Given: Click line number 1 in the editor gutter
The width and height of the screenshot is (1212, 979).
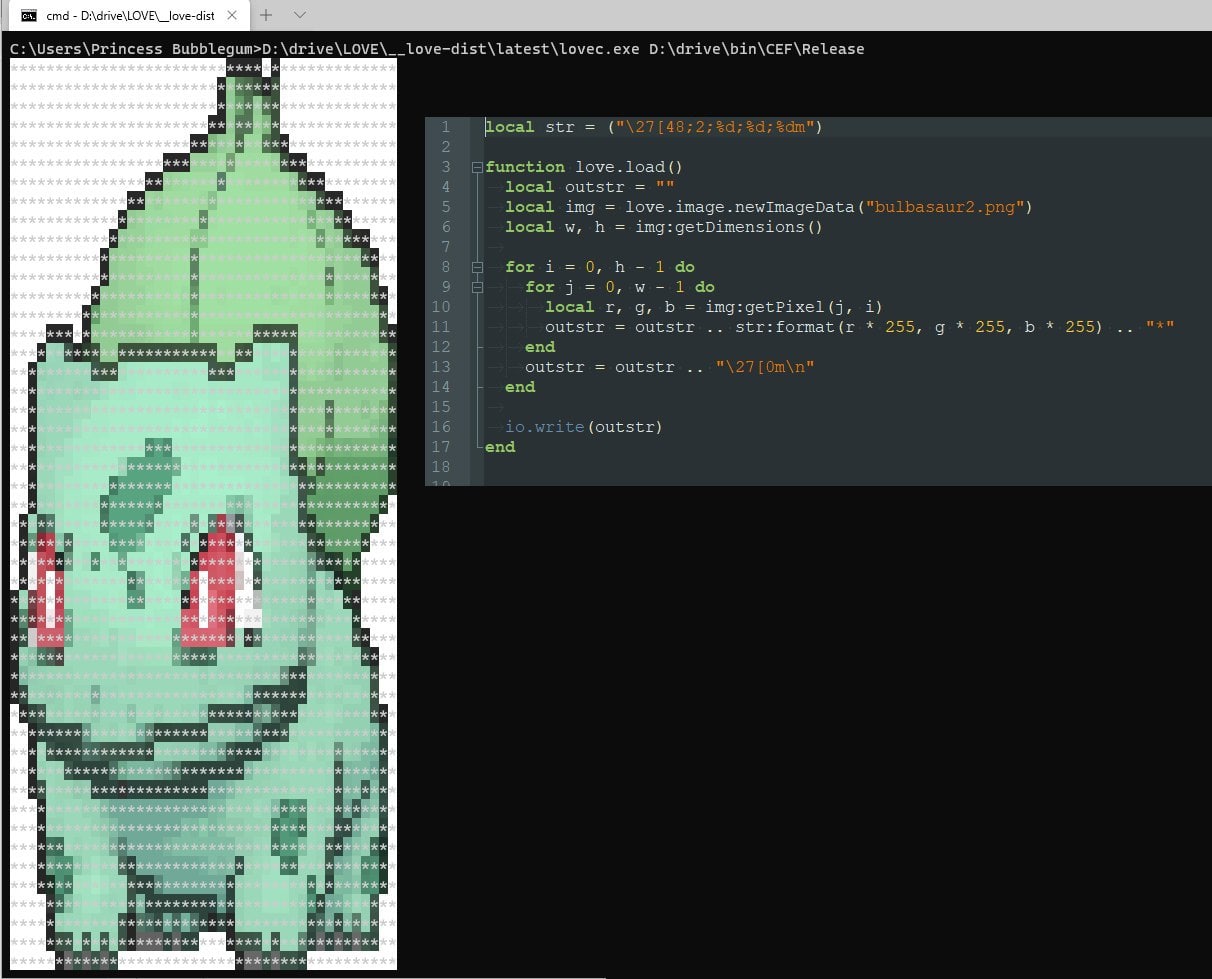Looking at the screenshot, I should point(446,127).
